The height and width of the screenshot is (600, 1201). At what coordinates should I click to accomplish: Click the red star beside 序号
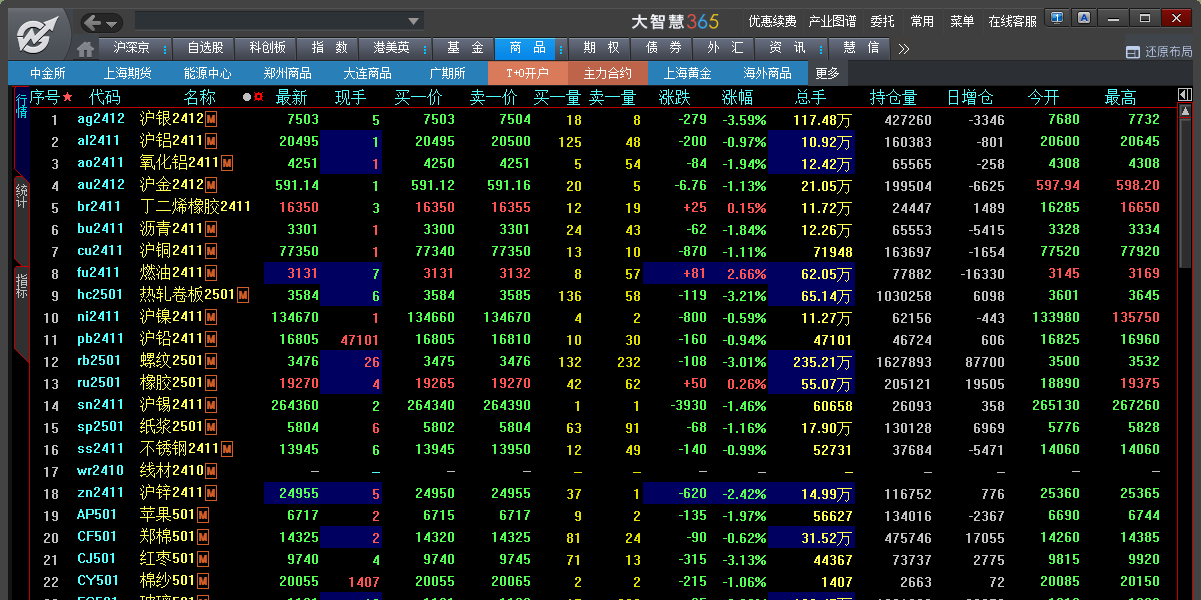point(67,97)
